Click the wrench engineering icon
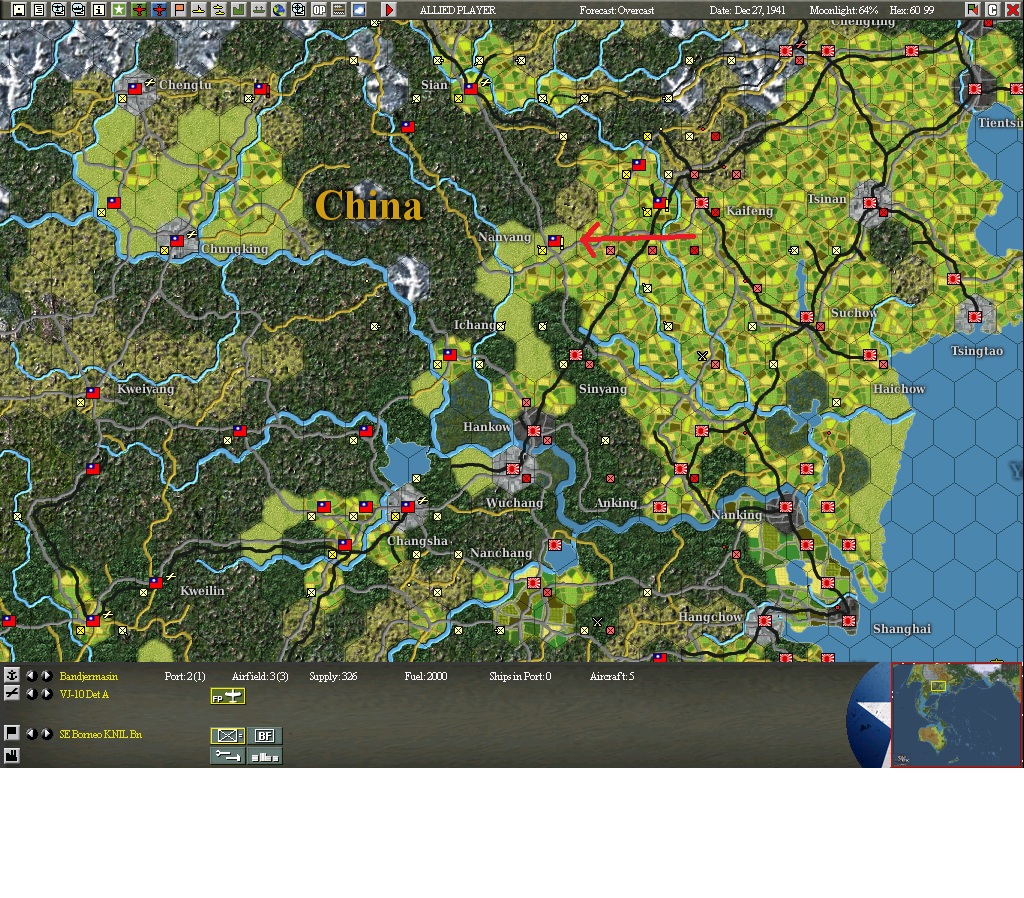This screenshot has height=898, width=1024. click(x=228, y=756)
